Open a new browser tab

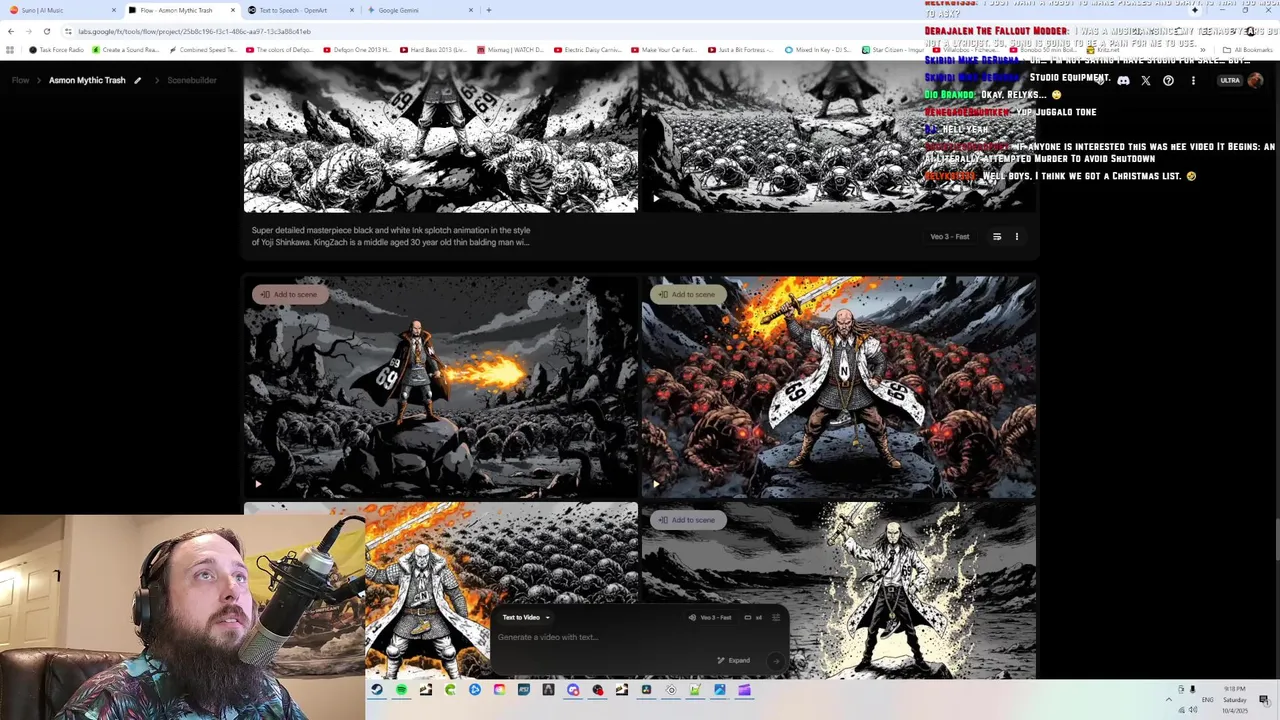[488, 10]
